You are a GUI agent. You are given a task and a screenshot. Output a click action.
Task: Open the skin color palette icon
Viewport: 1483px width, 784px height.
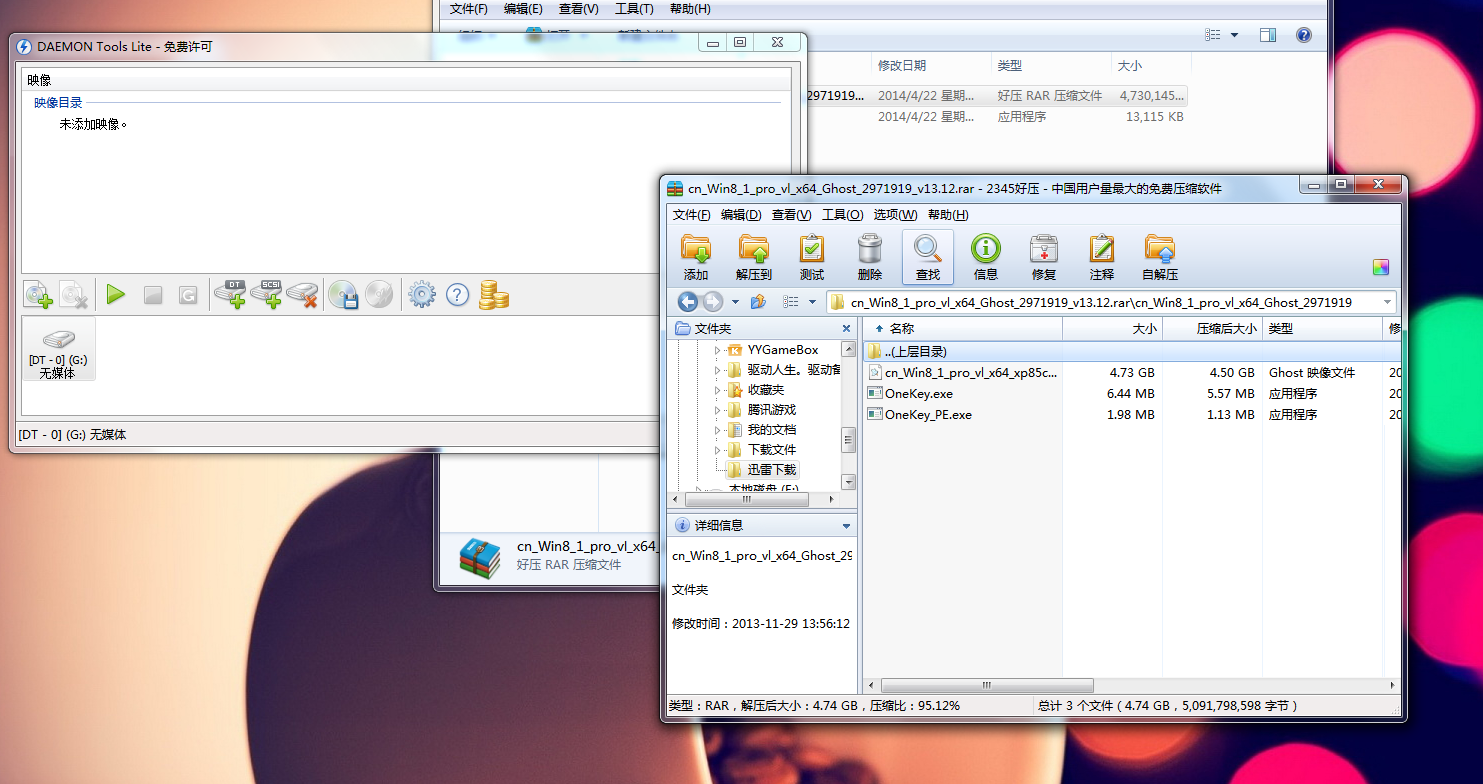pos(1381,267)
